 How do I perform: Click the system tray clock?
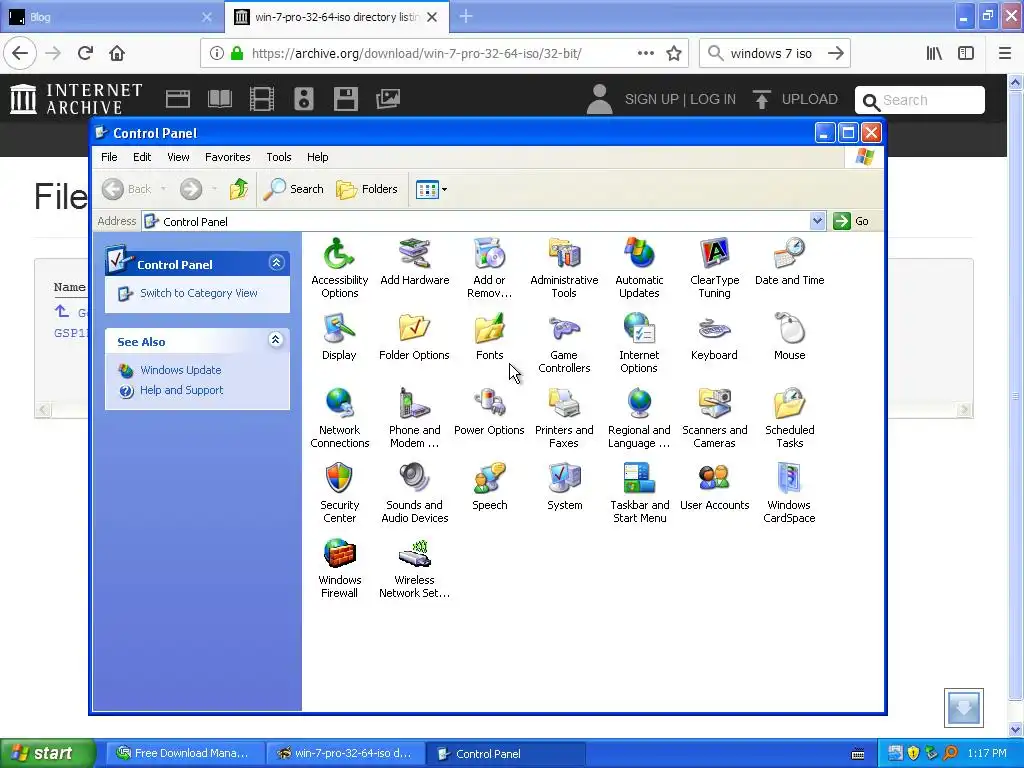pyautogui.click(x=987, y=753)
